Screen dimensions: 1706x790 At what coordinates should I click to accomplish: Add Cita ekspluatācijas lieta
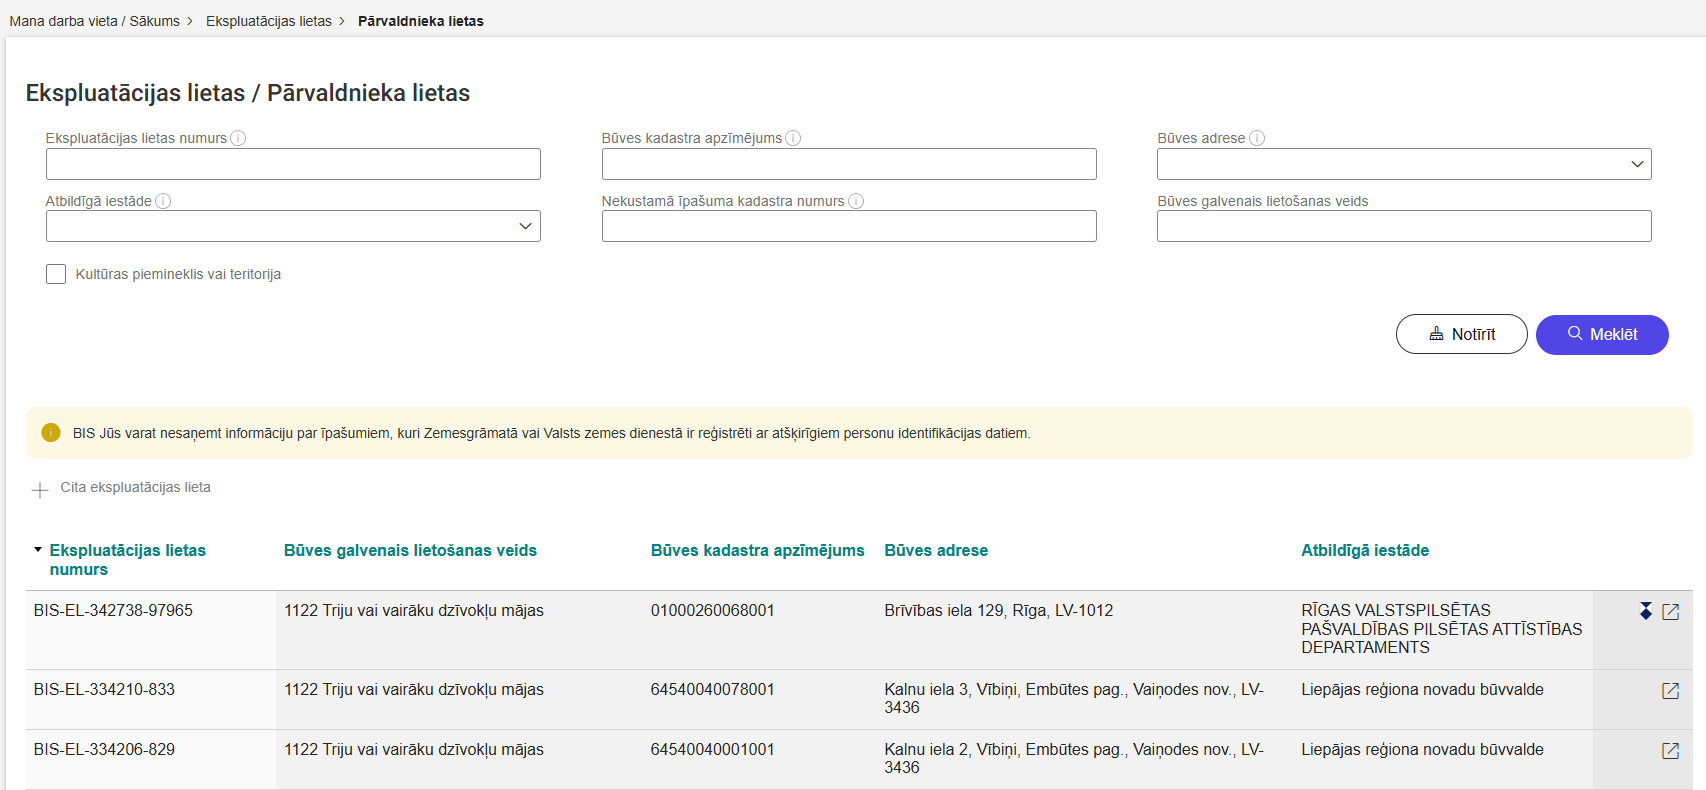point(122,488)
